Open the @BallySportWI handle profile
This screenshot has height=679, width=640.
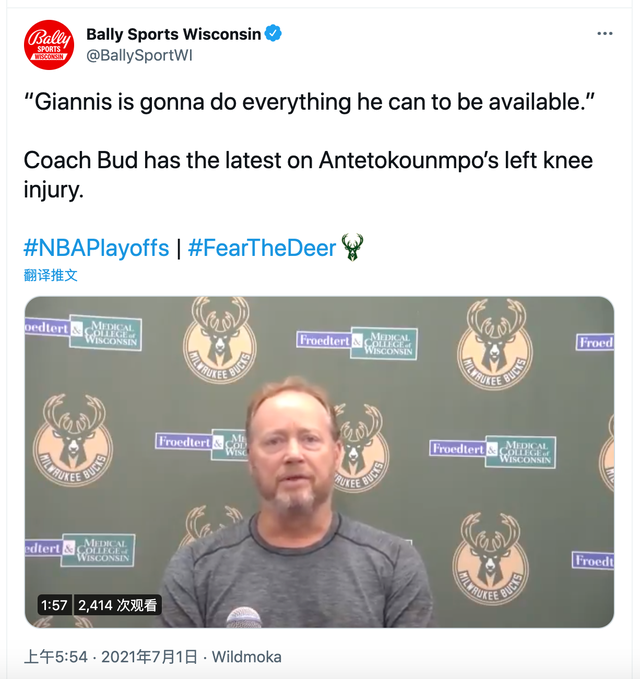139,56
